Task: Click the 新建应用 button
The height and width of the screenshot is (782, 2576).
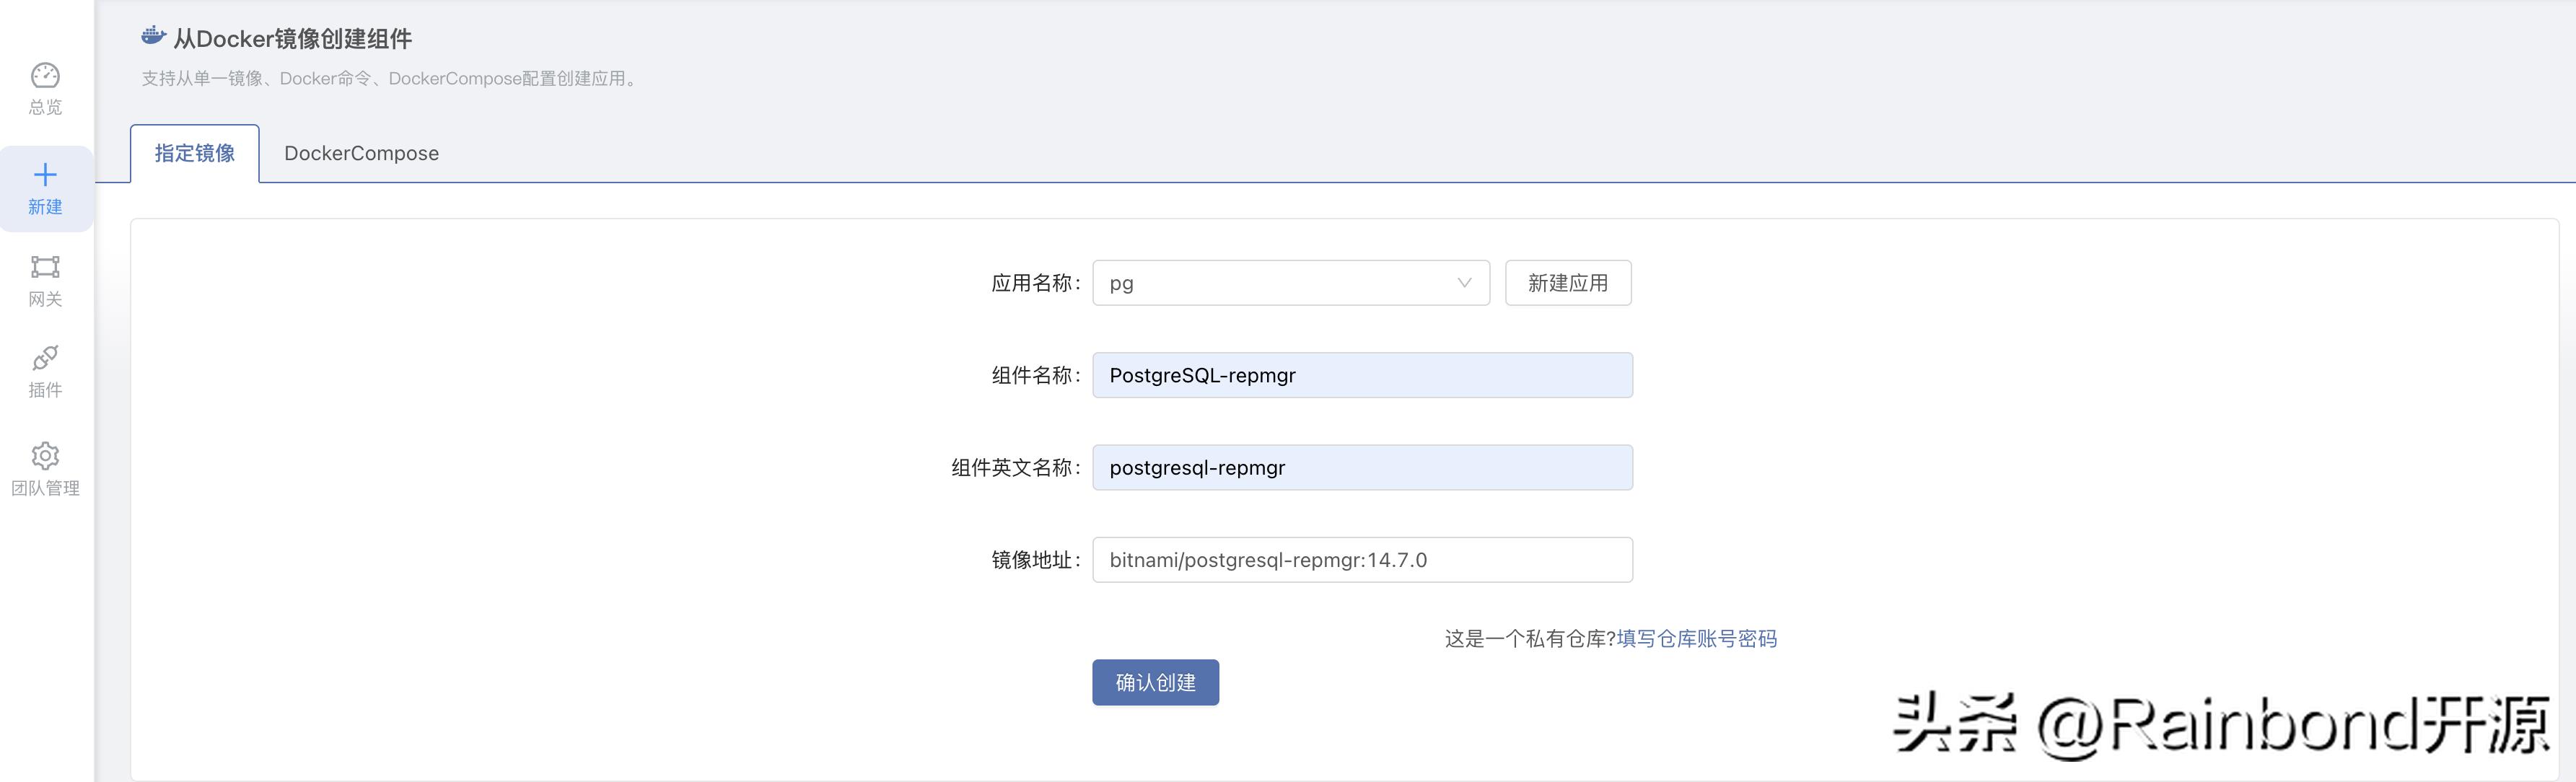Action: click(x=1567, y=282)
